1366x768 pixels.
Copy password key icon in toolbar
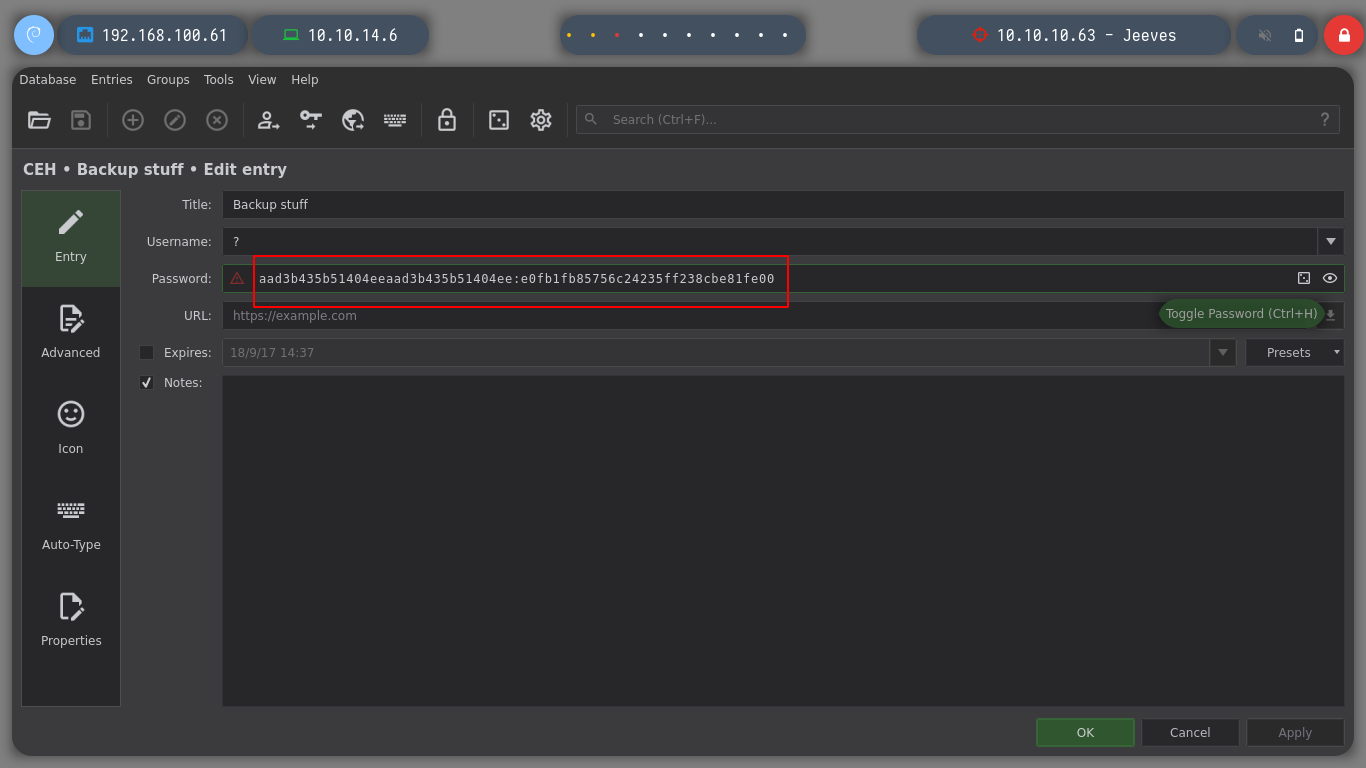(x=311, y=120)
